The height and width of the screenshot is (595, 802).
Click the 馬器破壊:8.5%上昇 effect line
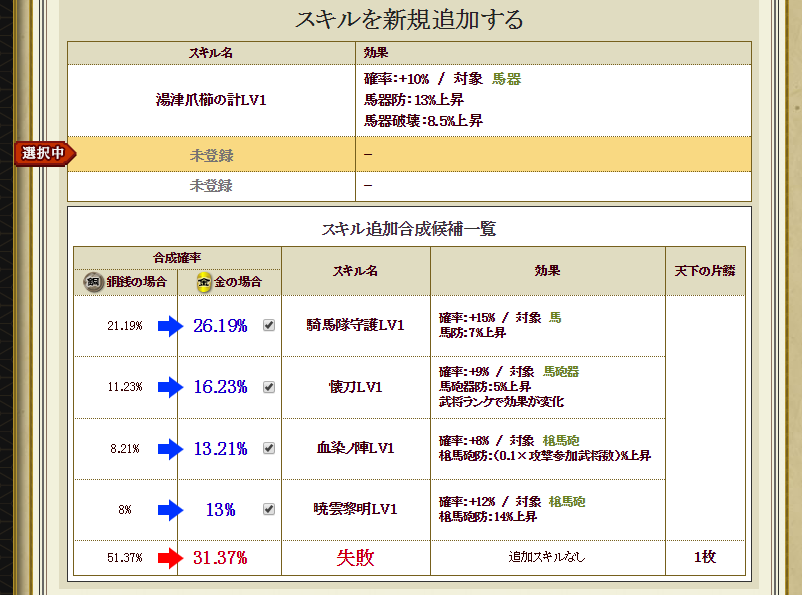click(423, 121)
